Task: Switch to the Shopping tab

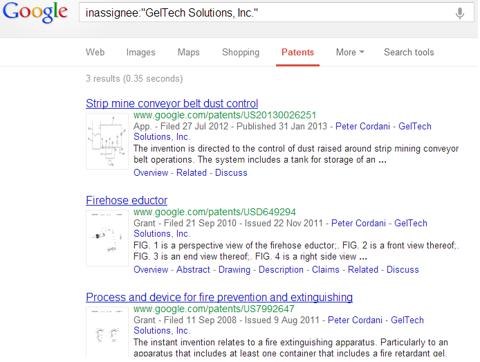Action: [241, 52]
